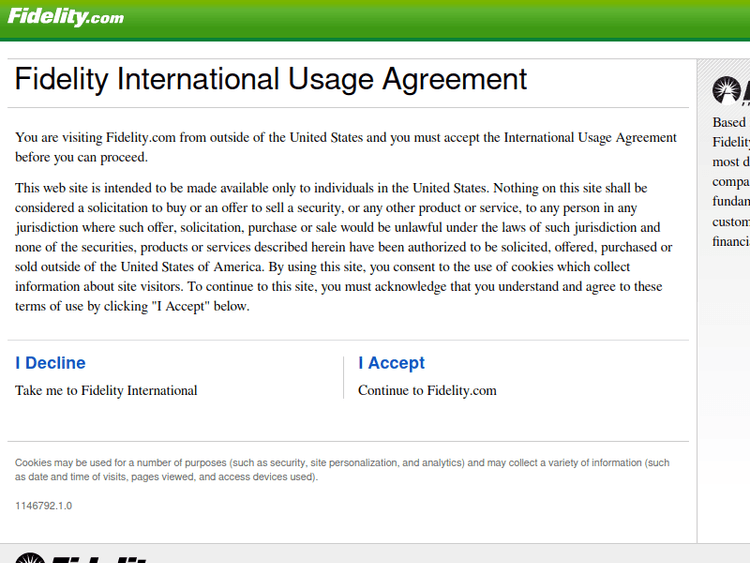750x563 pixels.
Task: Click the word Based in the right sidebar
Action: (729, 122)
